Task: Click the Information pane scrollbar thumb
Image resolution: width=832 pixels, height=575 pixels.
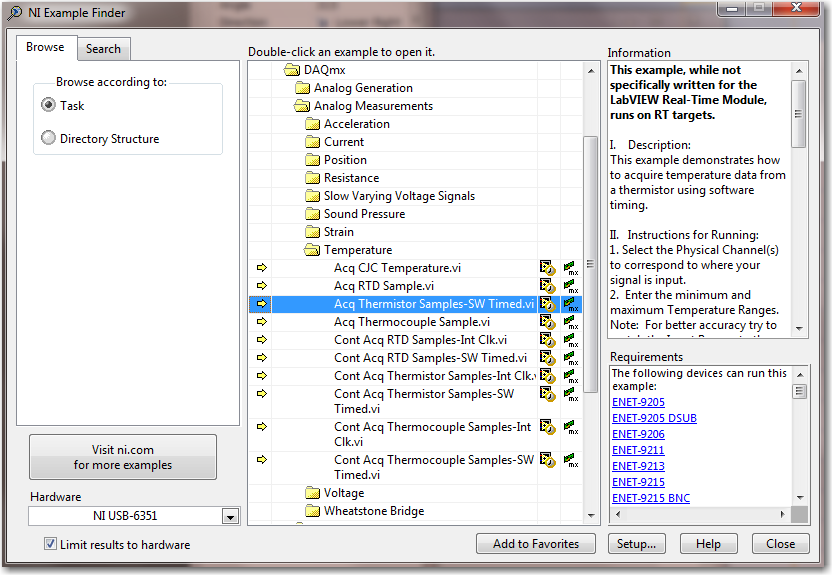Action: (x=799, y=114)
